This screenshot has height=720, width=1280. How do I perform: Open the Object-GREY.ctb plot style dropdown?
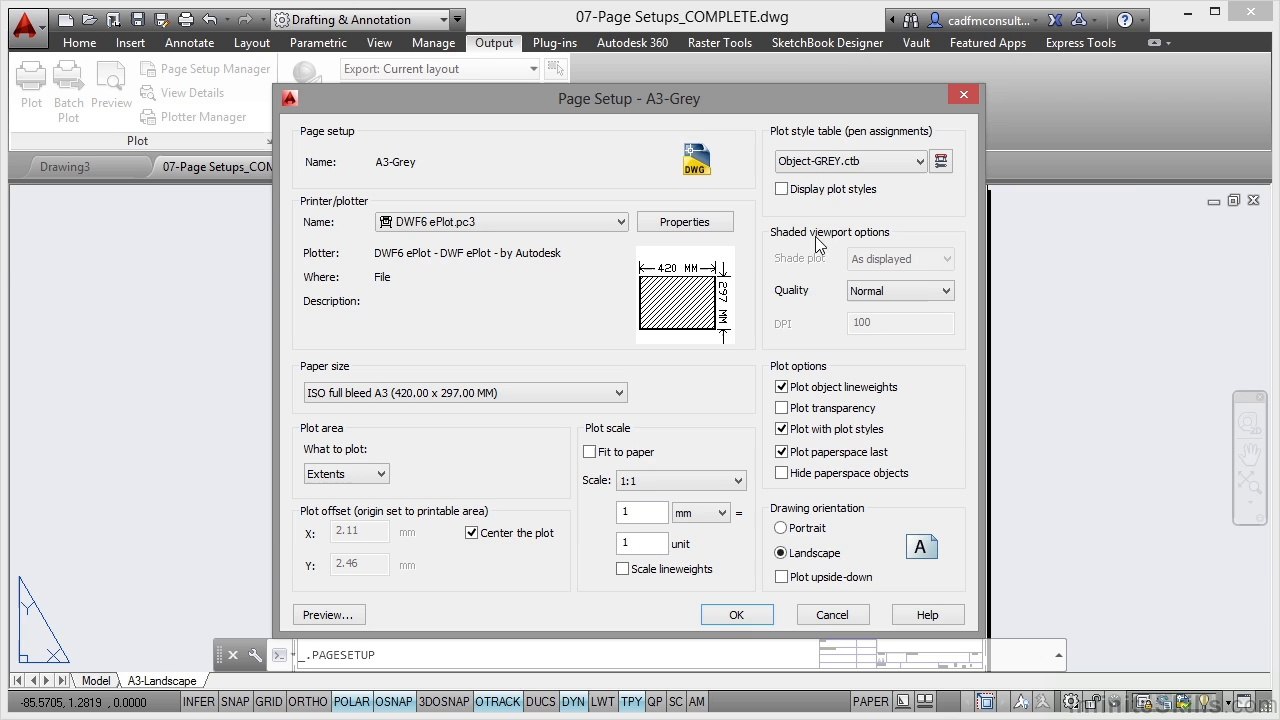click(x=851, y=161)
